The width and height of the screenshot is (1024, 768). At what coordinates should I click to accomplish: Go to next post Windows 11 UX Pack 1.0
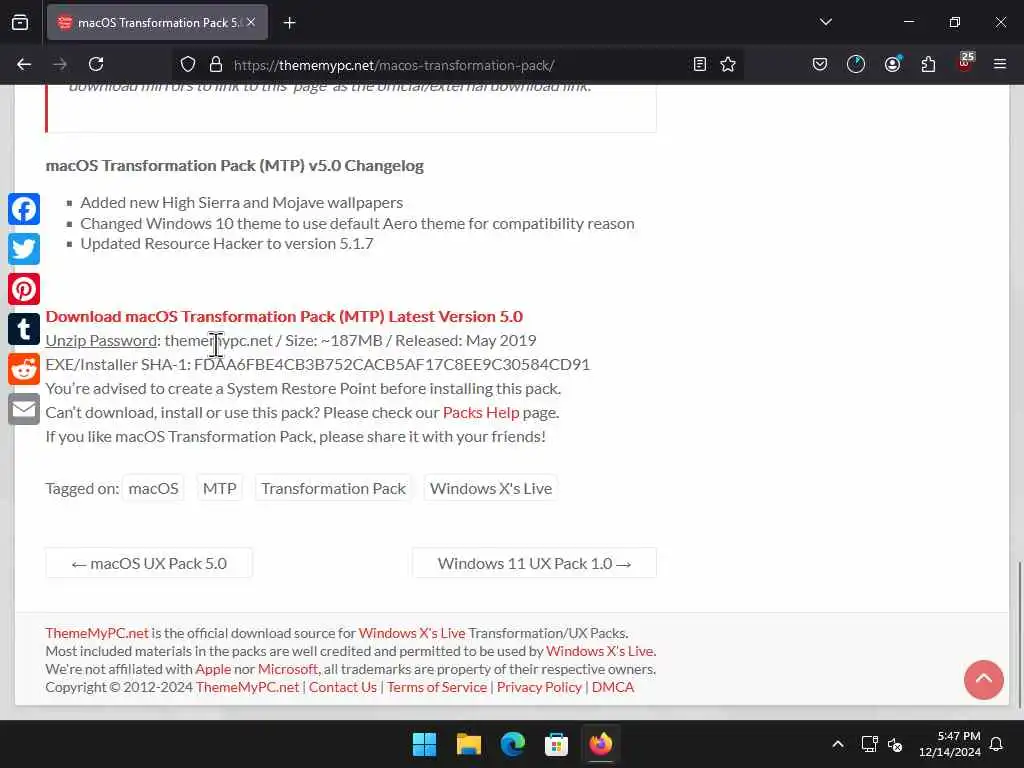[x=534, y=563]
